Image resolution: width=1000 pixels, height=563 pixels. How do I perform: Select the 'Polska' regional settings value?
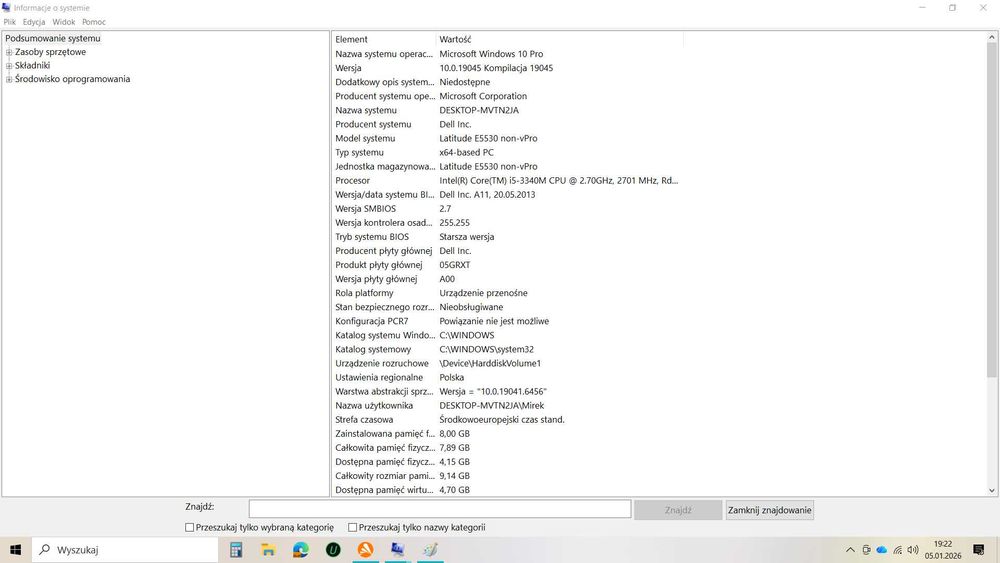tap(452, 377)
